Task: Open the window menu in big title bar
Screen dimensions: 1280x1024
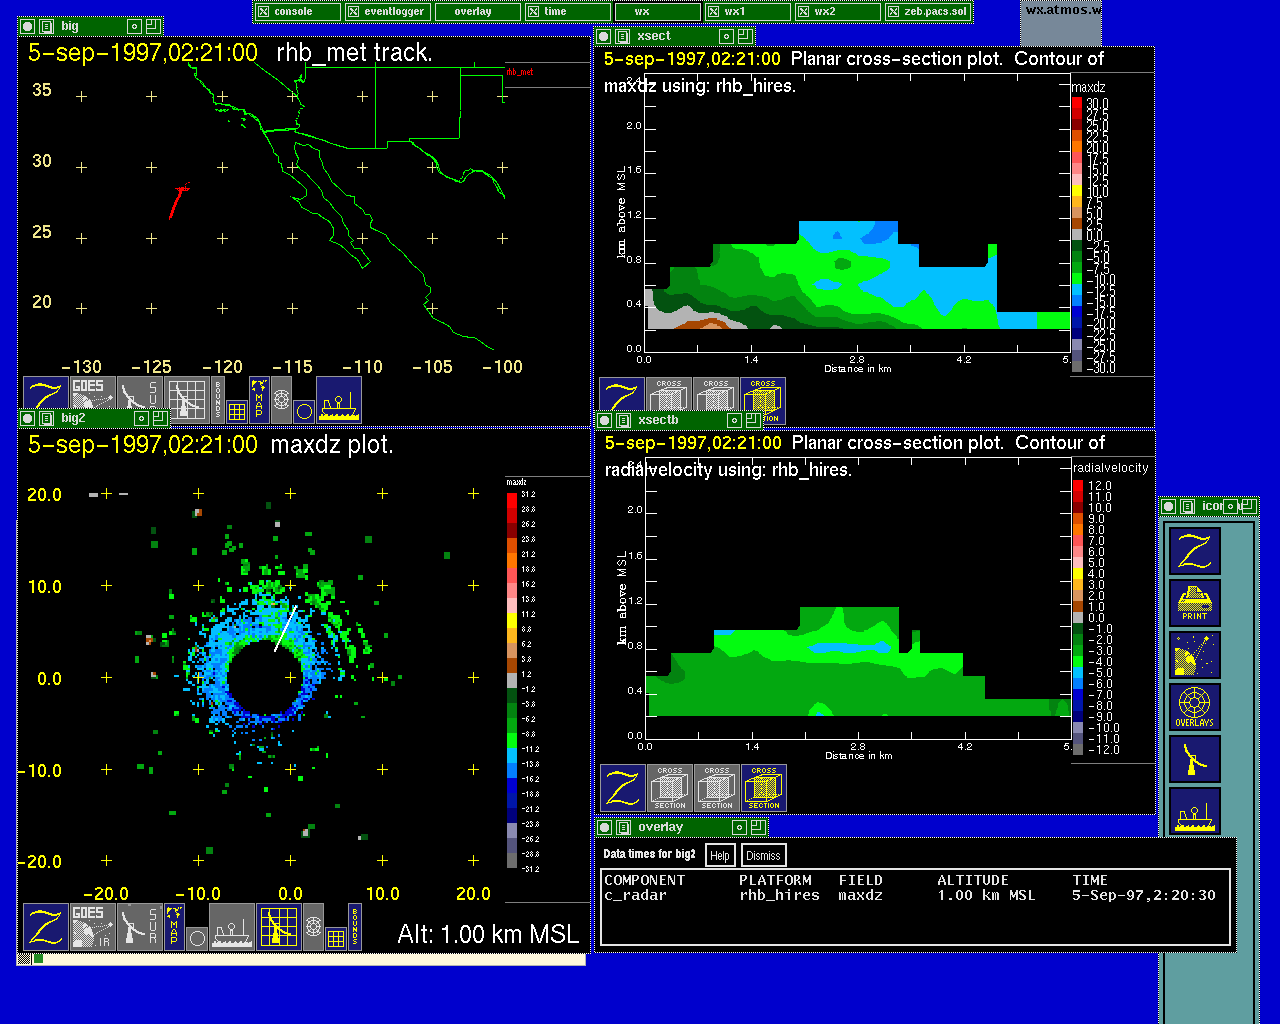Action: click(47, 27)
